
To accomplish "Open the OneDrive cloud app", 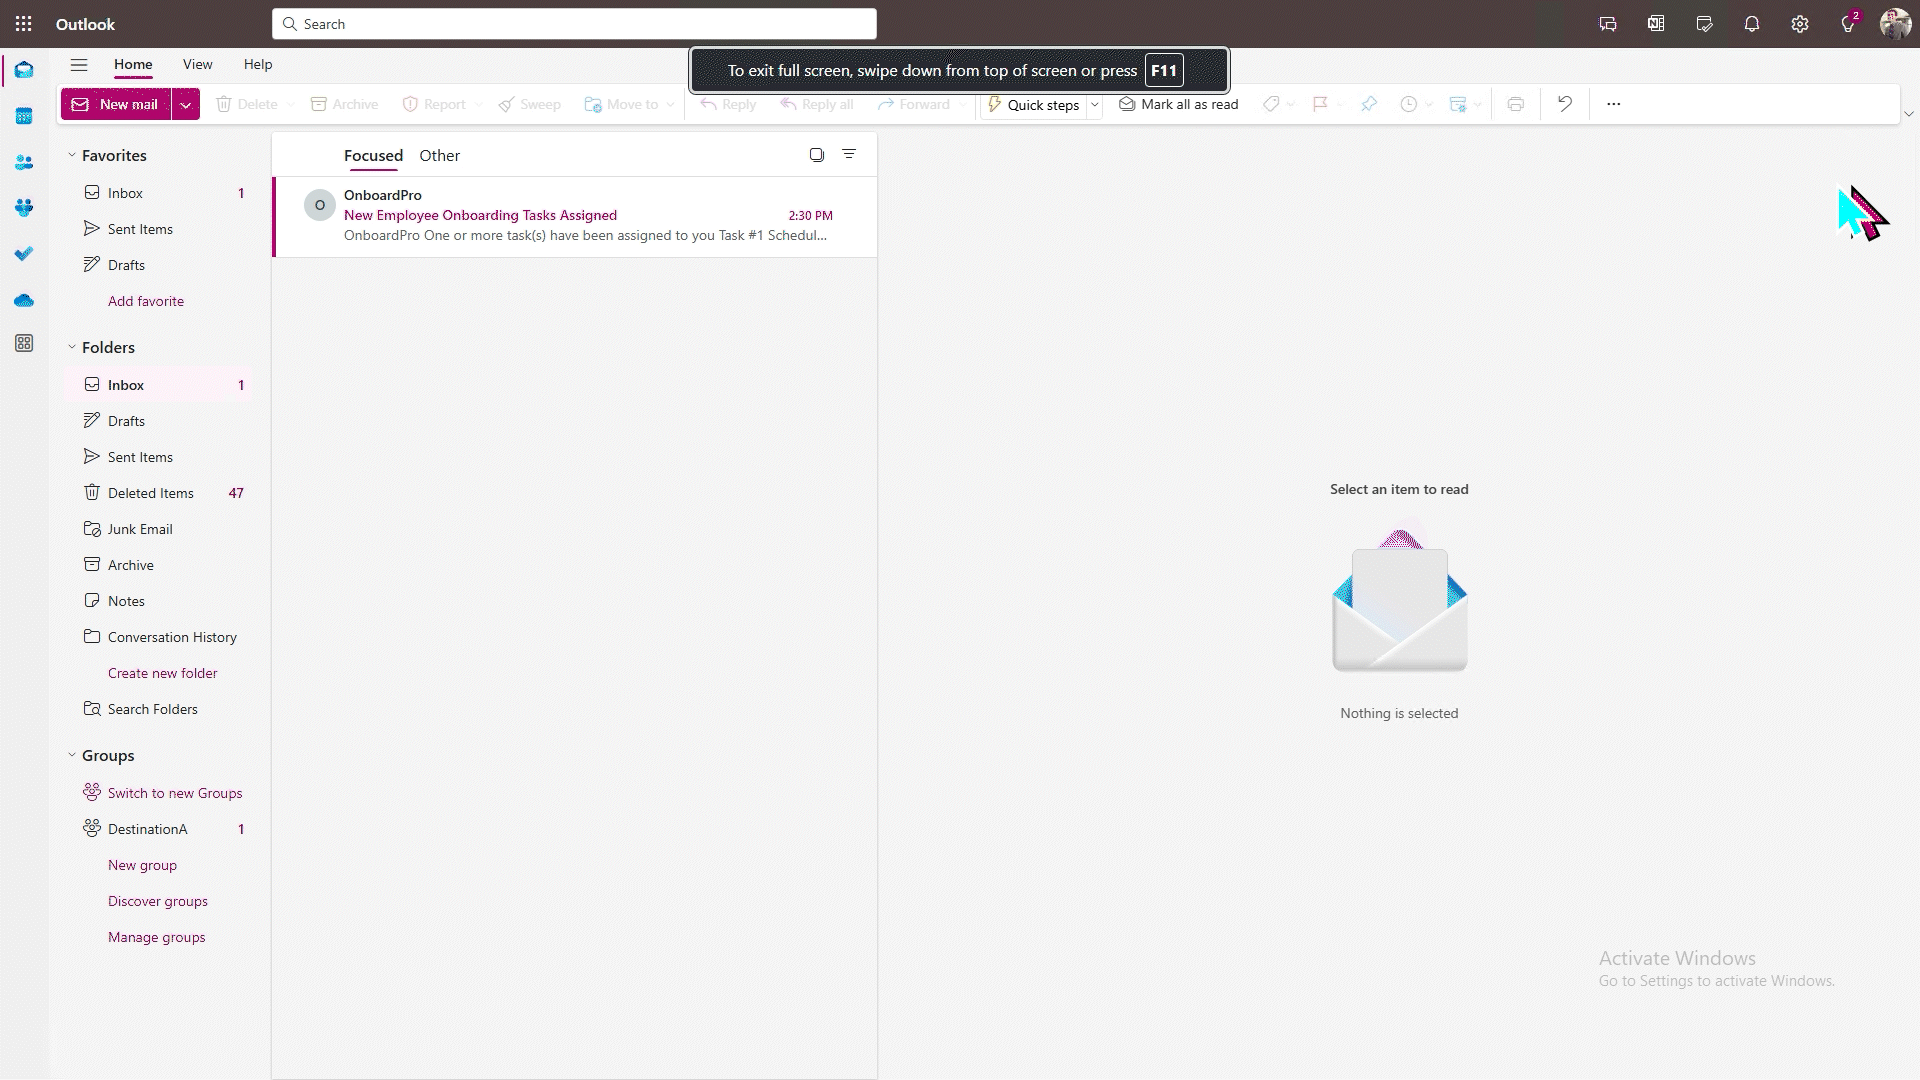I will point(24,300).
